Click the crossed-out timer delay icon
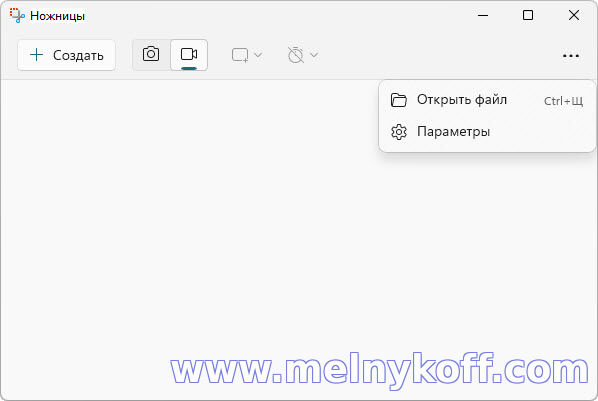 tap(296, 55)
